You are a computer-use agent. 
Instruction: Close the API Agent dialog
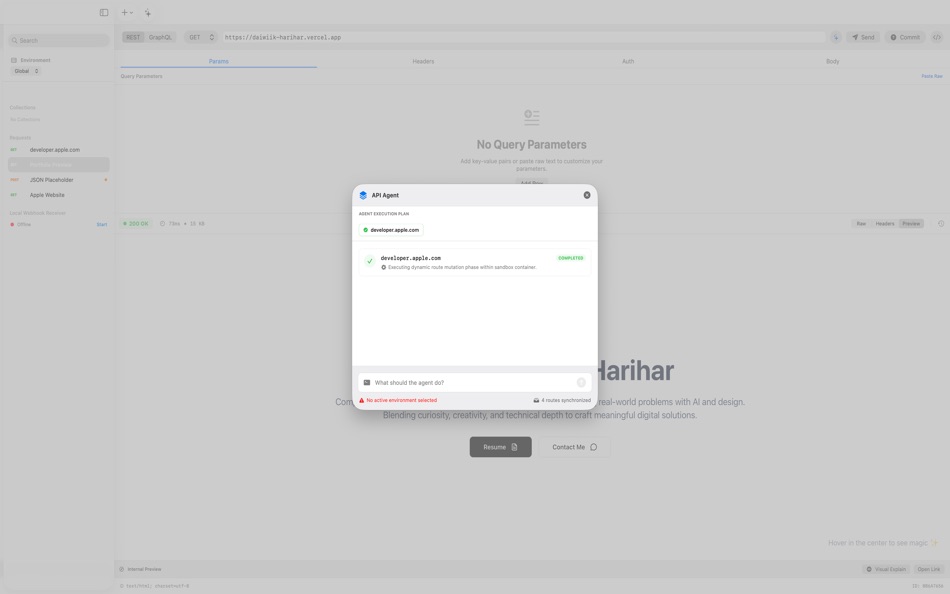coord(586,195)
